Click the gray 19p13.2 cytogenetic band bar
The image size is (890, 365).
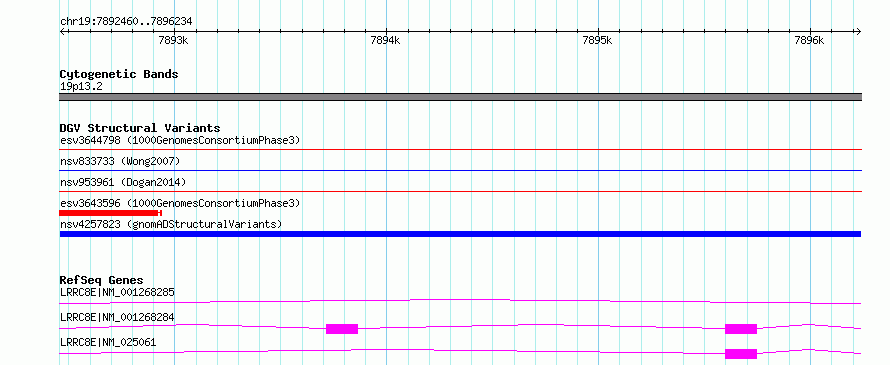point(460,97)
